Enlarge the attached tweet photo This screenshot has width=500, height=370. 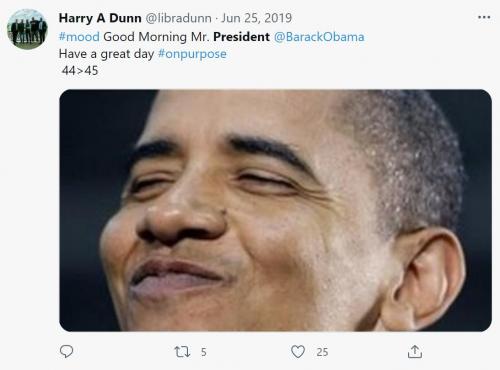tap(275, 210)
